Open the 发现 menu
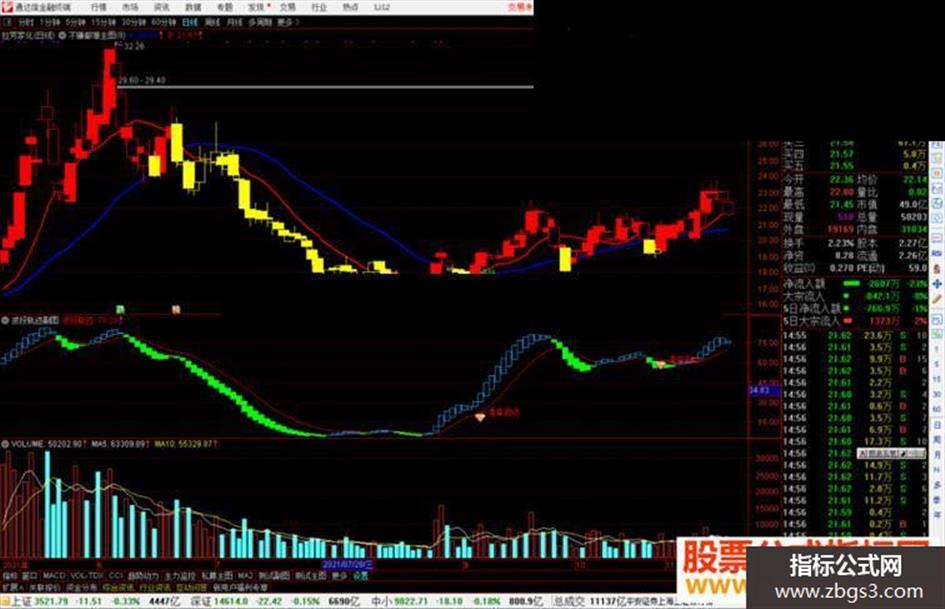The image size is (945, 609). (x=257, y=7)
